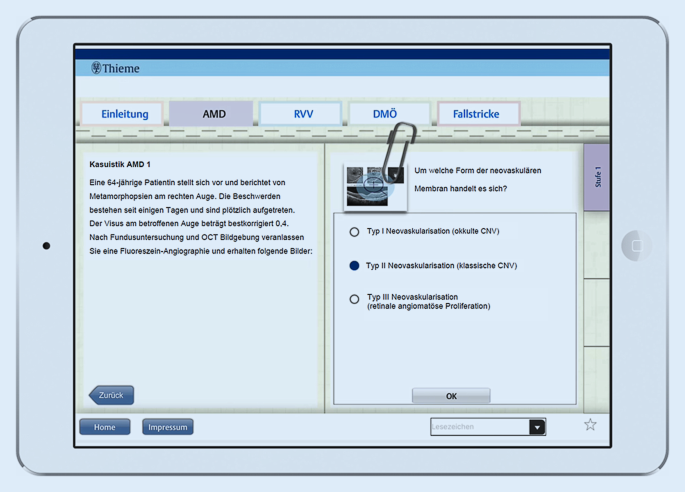Click the Thieme logo in the header
The image size is (685, 492).
pos(115,69)
